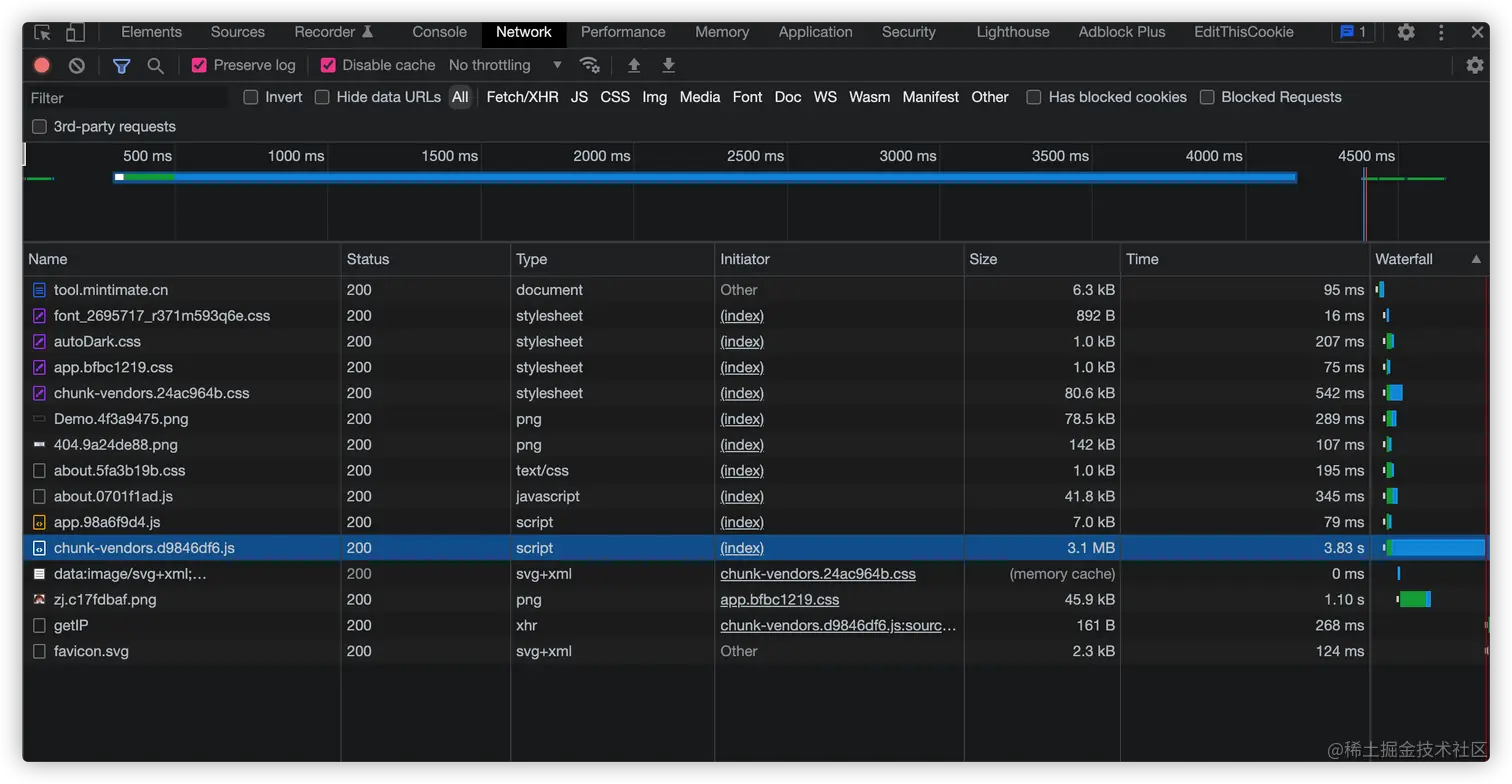Screen dimensions: 1512x784
Task: Filter requests by JS type
Action: pyautogui.click(x=580, y=97)
